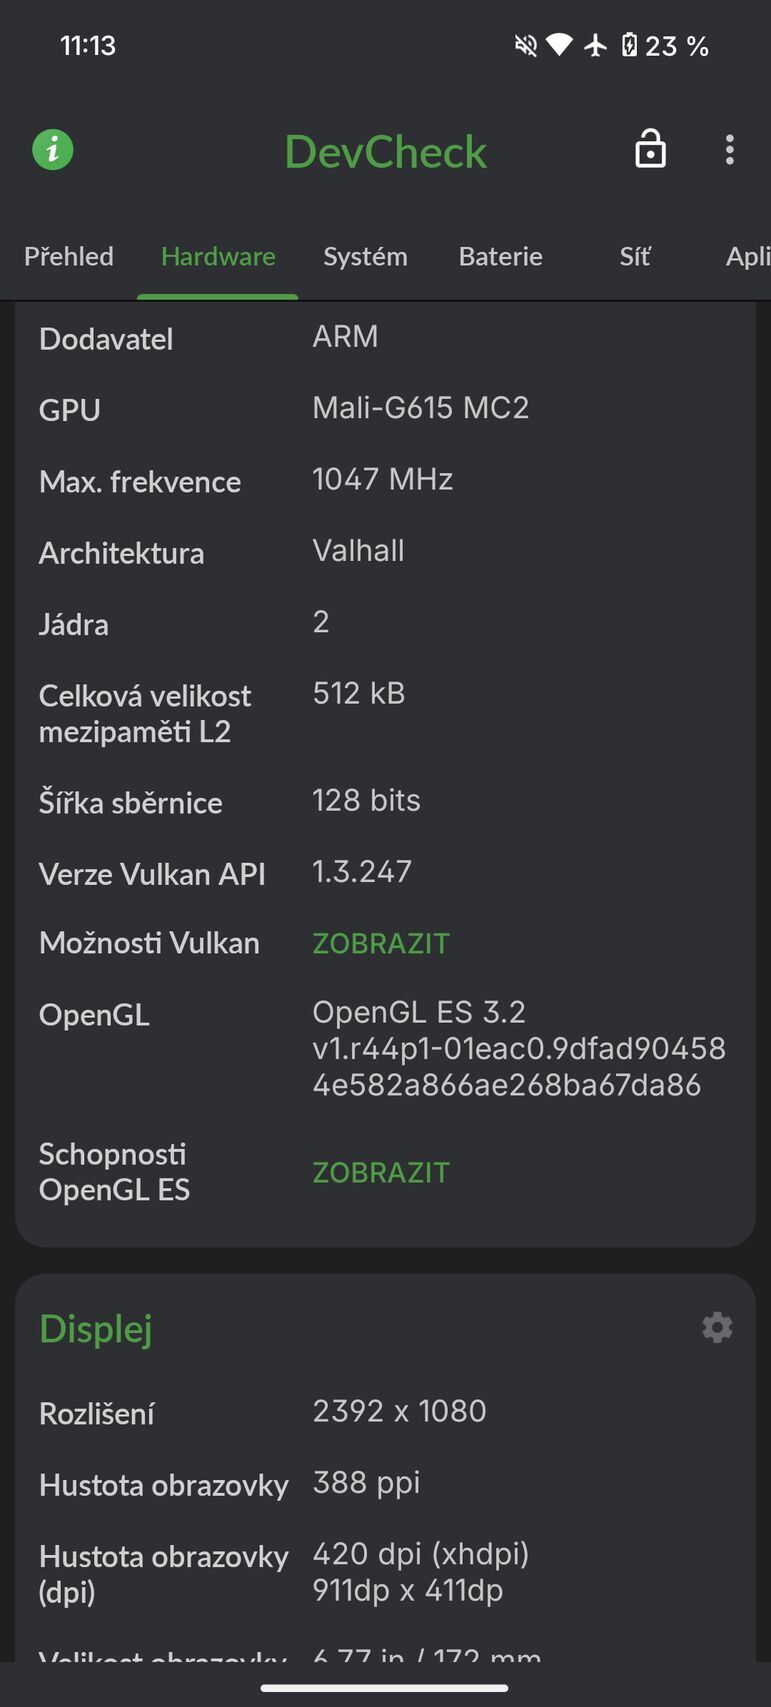Image resolution: width=771 pixels, height=1707 pixels.
Task: Switch to the Síť tab
Action: 635,257
